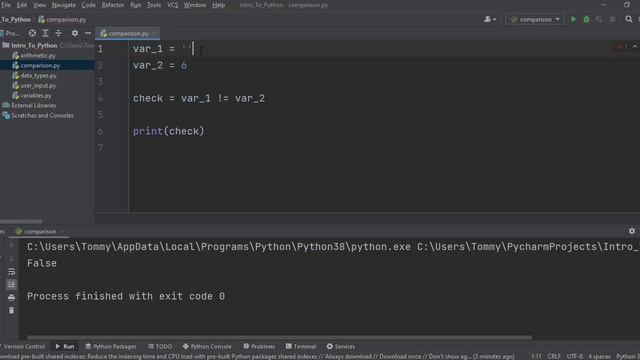The height and width of the screenshot is (360, 640).
Task: Click cursor position 1:11 in status bar
Action: click(536, 356)
